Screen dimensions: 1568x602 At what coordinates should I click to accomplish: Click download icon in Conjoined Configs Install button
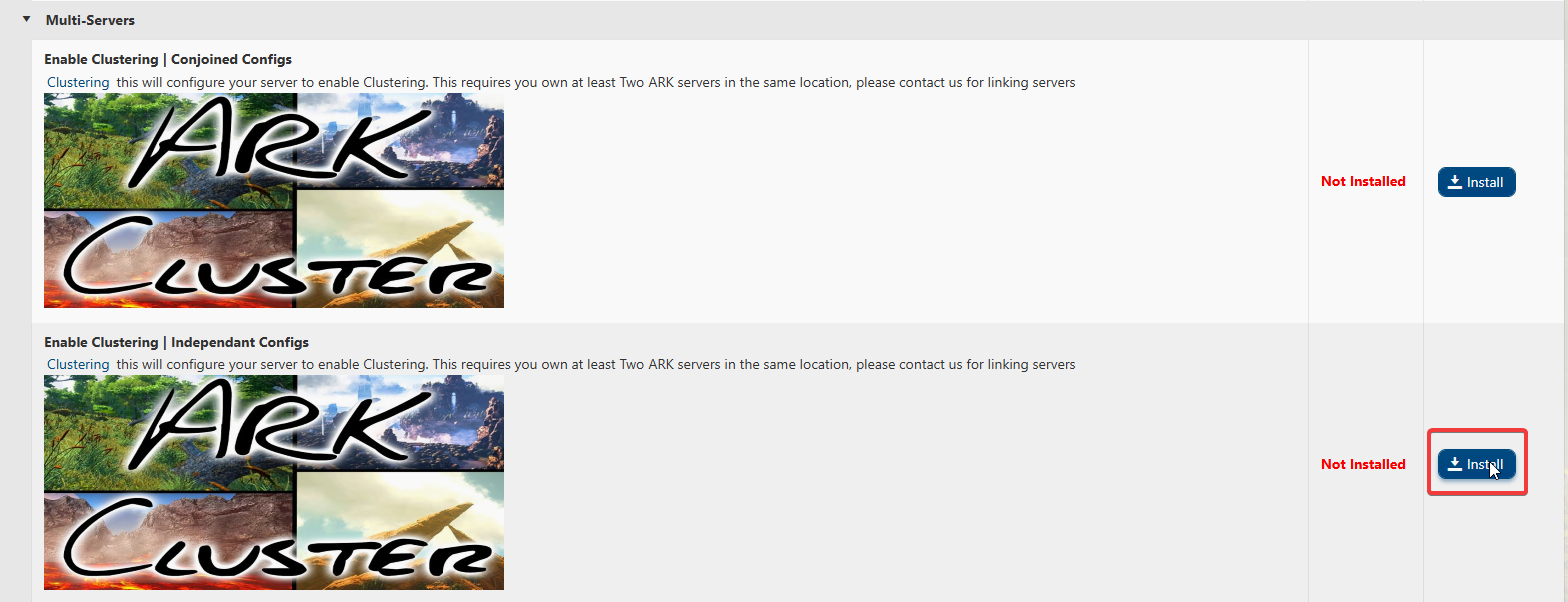pyautogui.click(x=1455, y=182)
